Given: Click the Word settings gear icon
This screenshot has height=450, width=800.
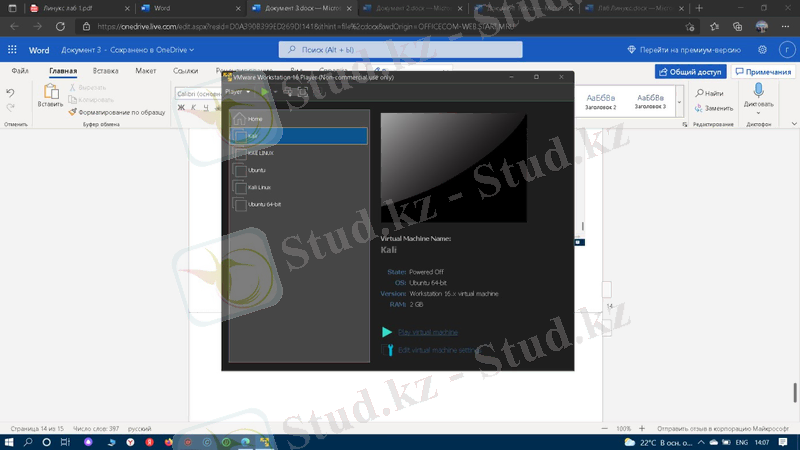Looking at the screenshot, I should [x=762, y=49].
